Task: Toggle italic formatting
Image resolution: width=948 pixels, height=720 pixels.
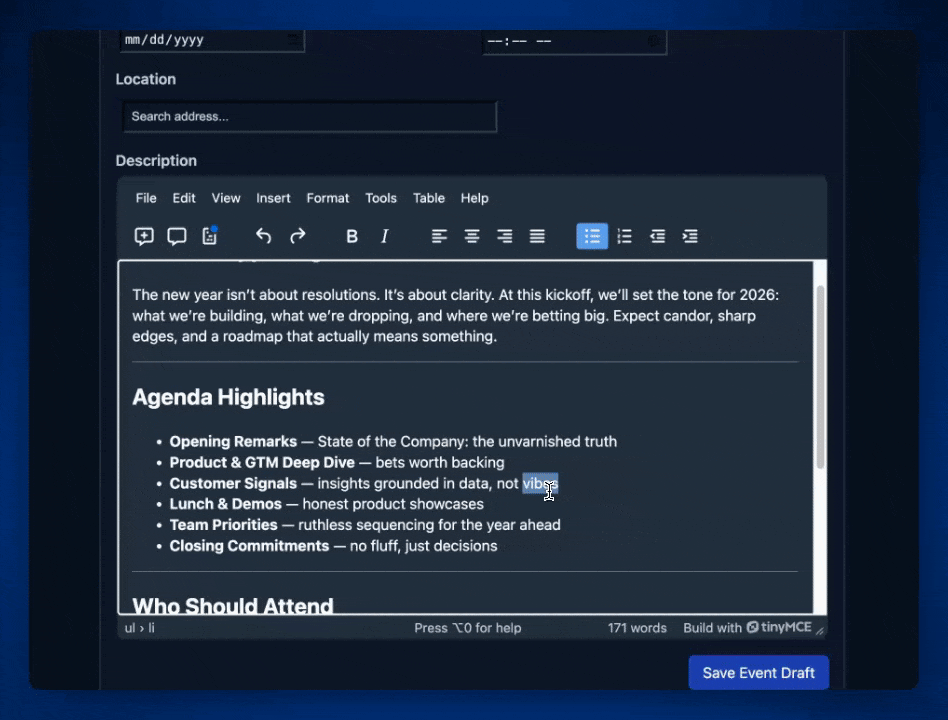Action: point(385,236)
